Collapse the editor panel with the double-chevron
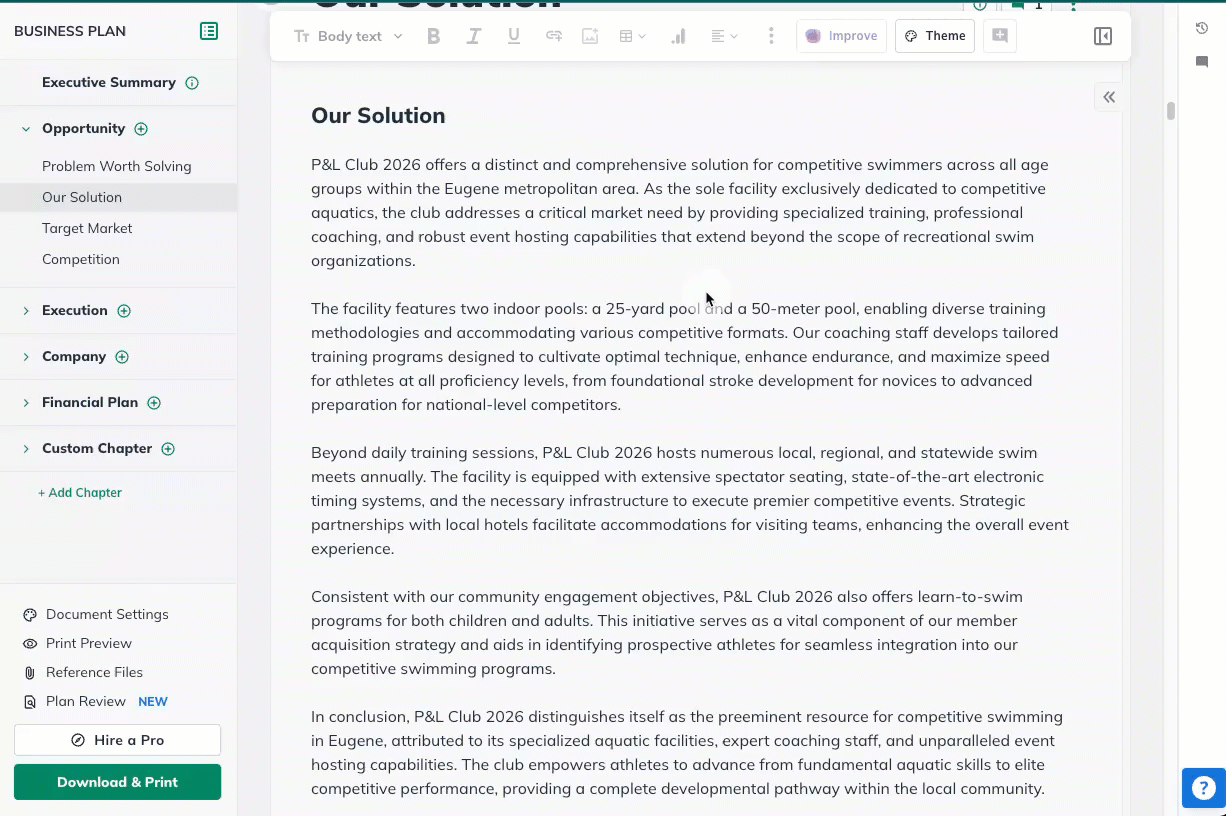Viewport: 1226px width, 816px height. (x=1109, y=97)
